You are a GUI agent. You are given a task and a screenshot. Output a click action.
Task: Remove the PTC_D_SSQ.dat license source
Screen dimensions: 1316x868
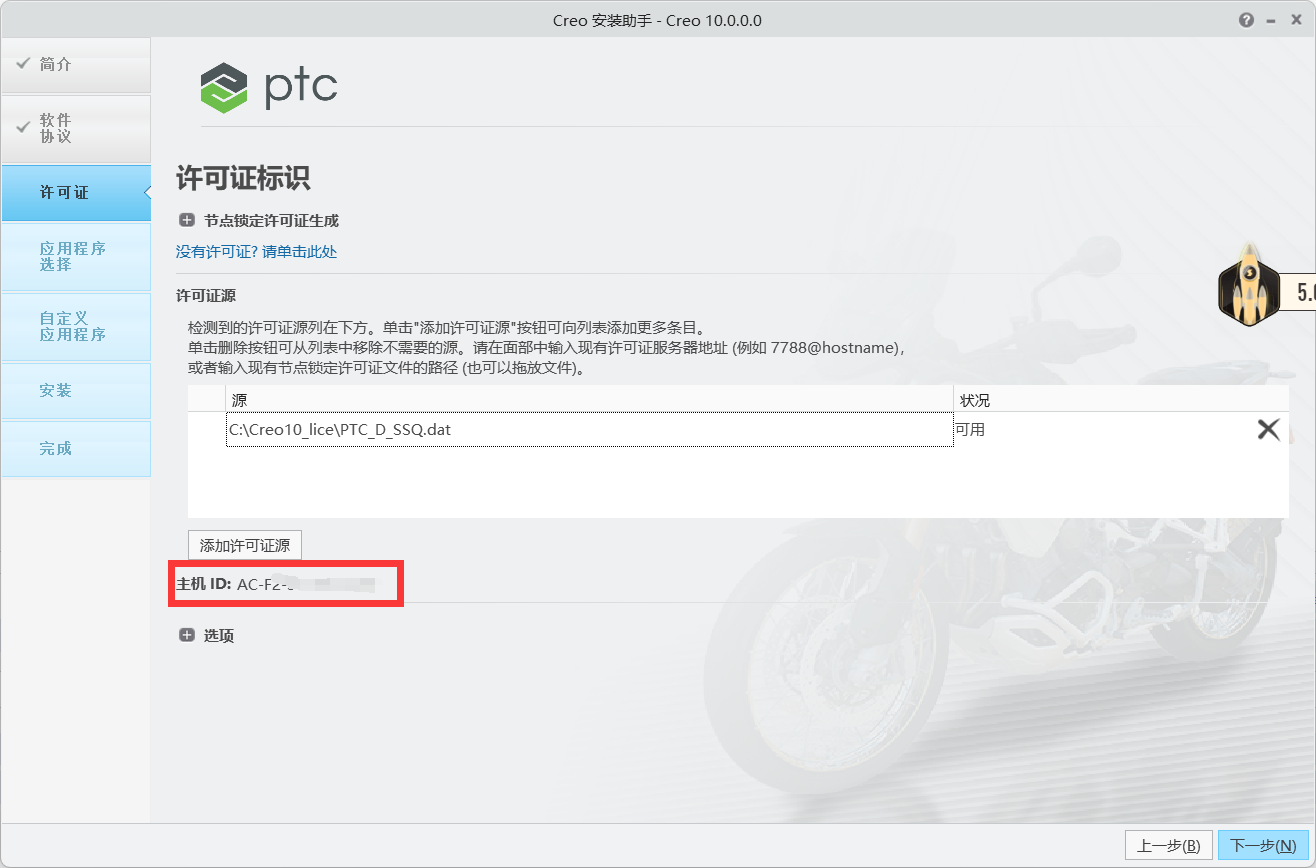(1268, 430)
